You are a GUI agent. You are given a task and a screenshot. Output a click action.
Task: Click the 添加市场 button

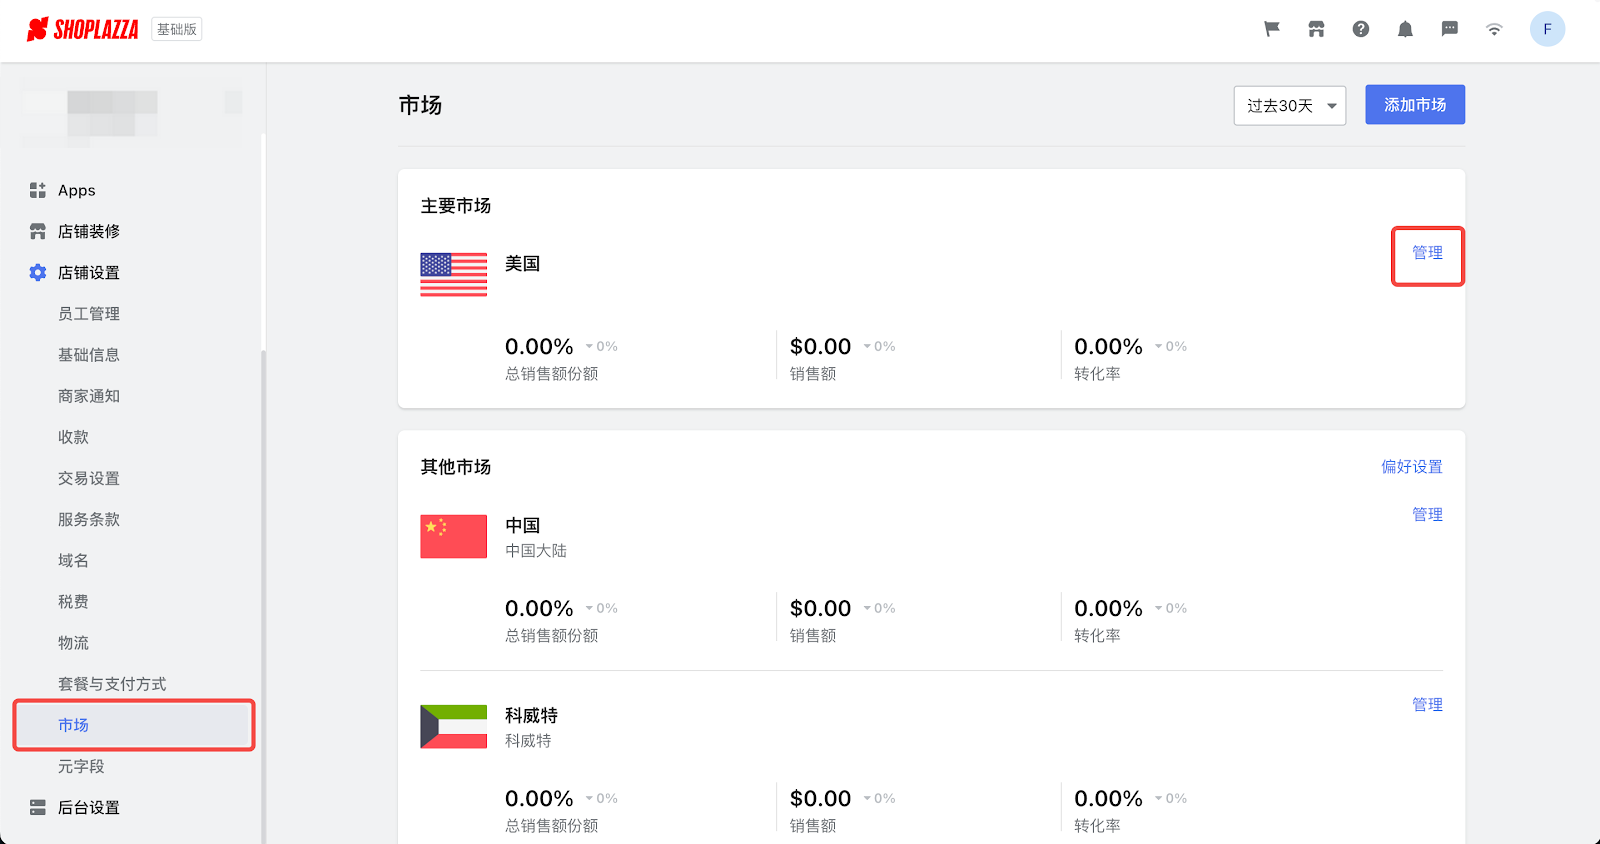tap(1414, 105)
